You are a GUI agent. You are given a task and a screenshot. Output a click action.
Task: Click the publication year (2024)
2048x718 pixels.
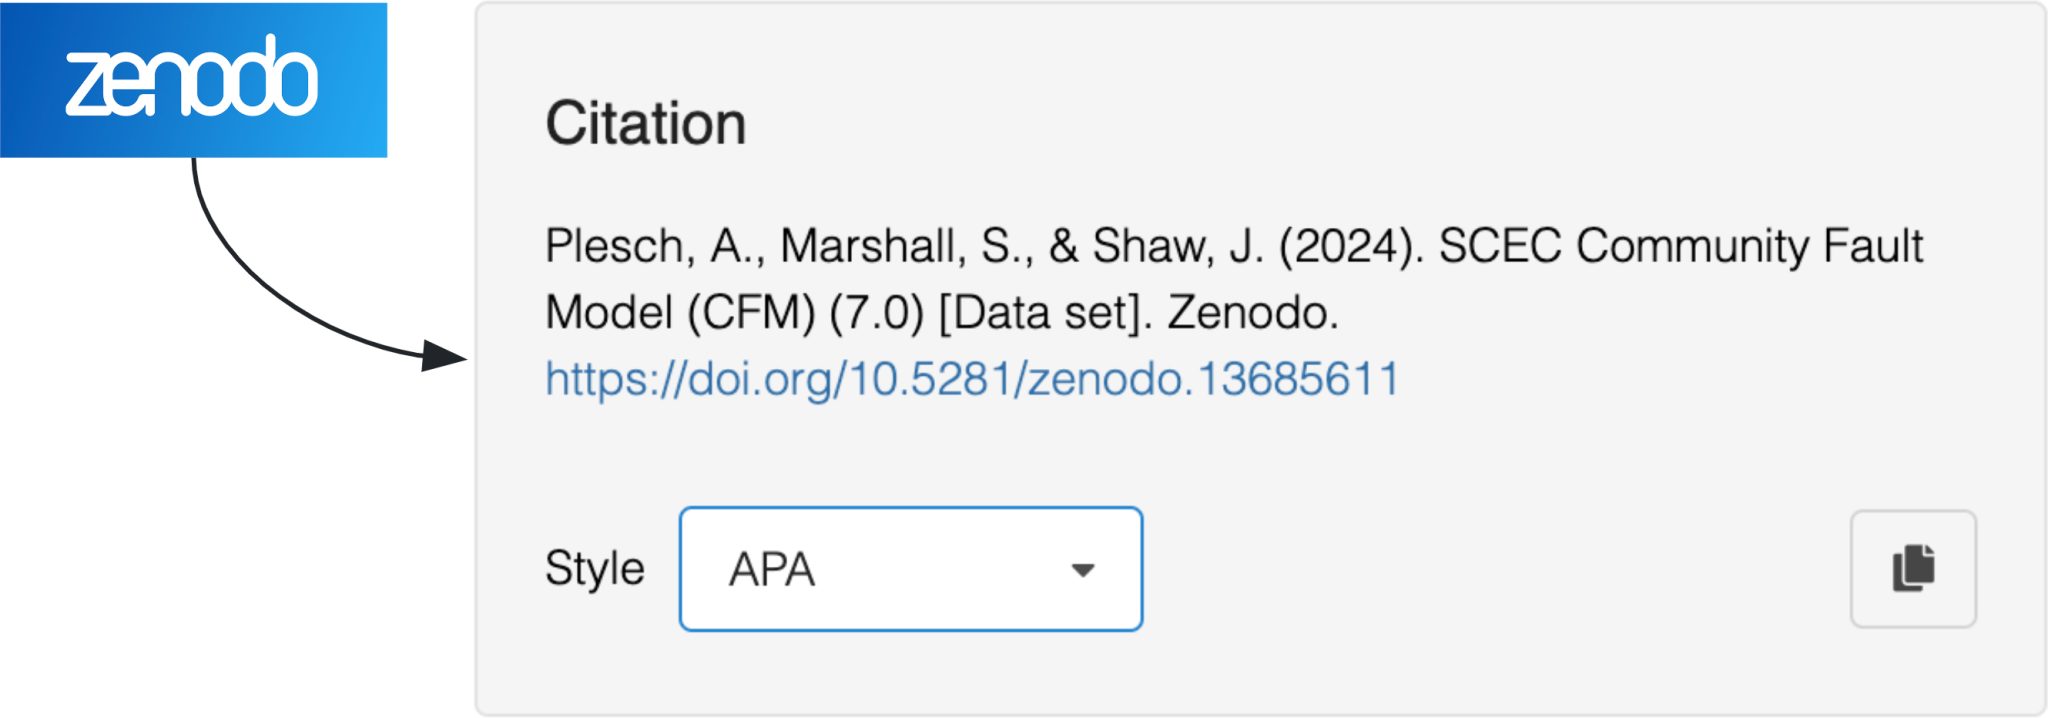coord(1350,246)
